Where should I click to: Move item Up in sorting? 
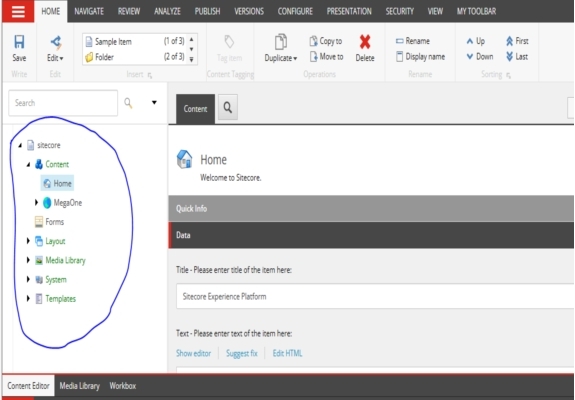pos(475,41)
